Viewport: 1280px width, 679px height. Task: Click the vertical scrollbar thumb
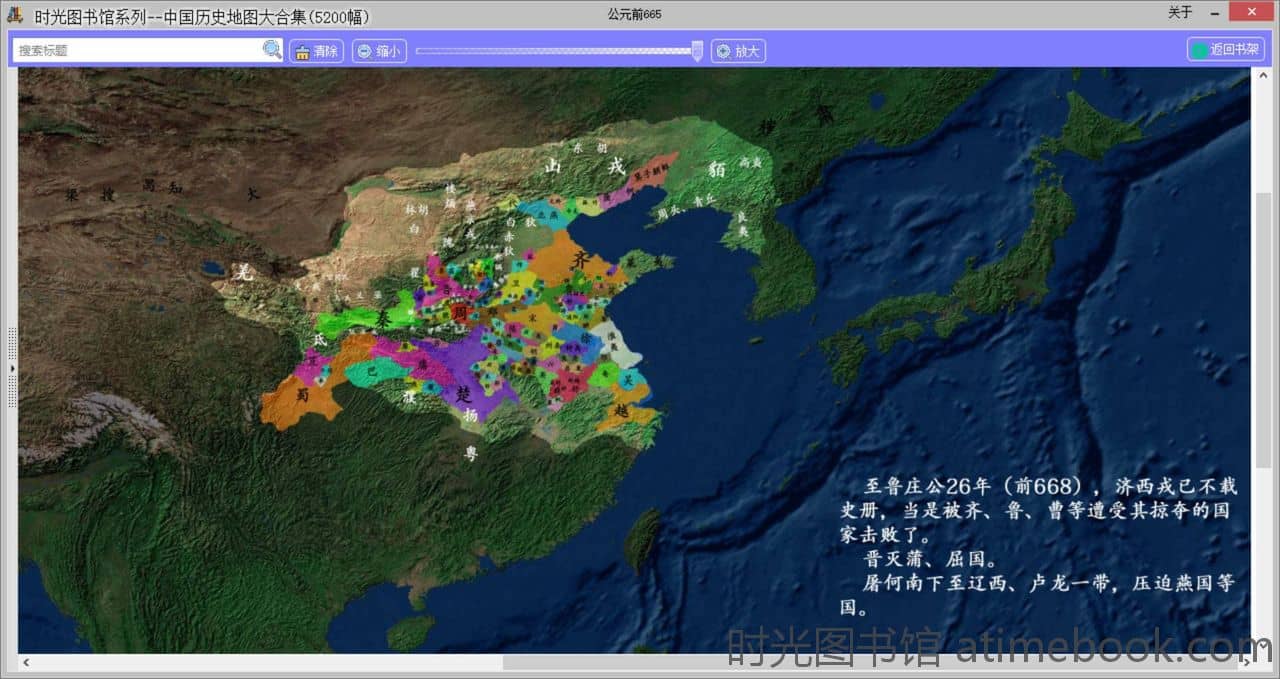click(1263, 330)
